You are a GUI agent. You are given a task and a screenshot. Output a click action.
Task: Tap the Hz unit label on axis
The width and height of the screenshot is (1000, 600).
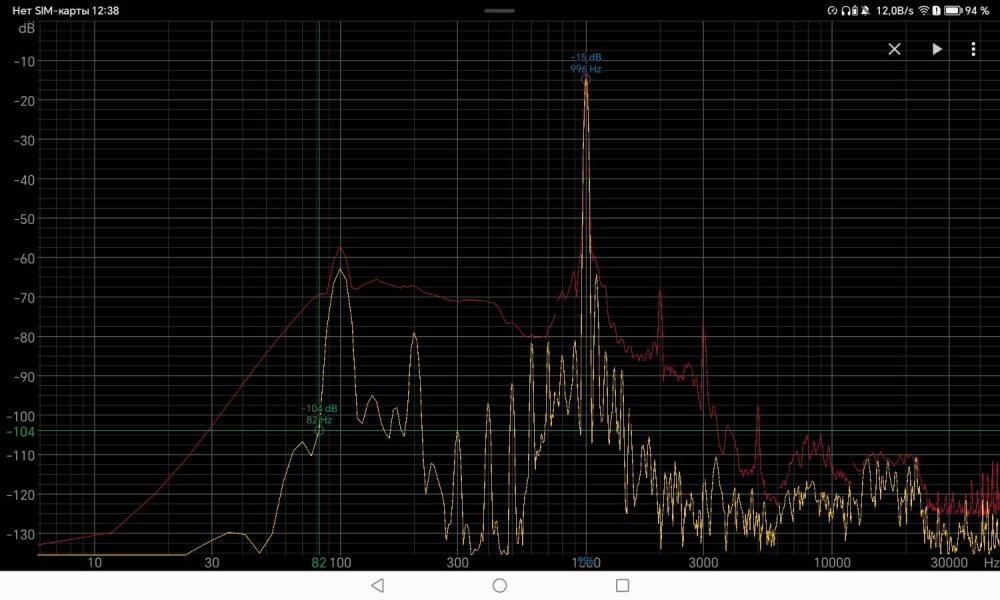pyautogui.click(x=989, y=564)
